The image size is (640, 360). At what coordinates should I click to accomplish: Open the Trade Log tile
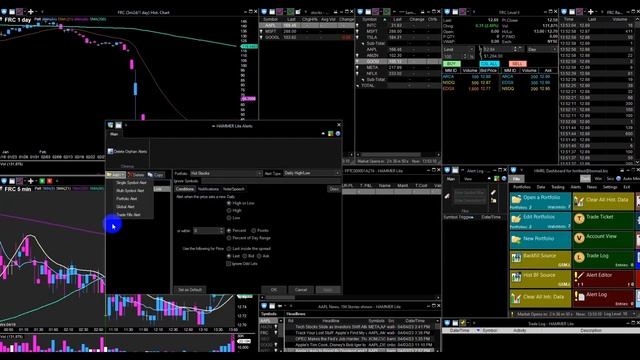click(603, 259)
